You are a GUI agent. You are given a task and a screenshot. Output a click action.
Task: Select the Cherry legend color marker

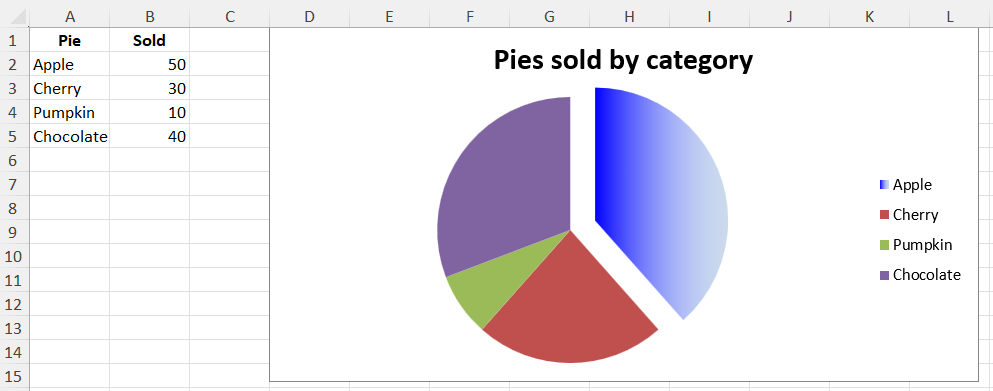(x=885, y=215)
